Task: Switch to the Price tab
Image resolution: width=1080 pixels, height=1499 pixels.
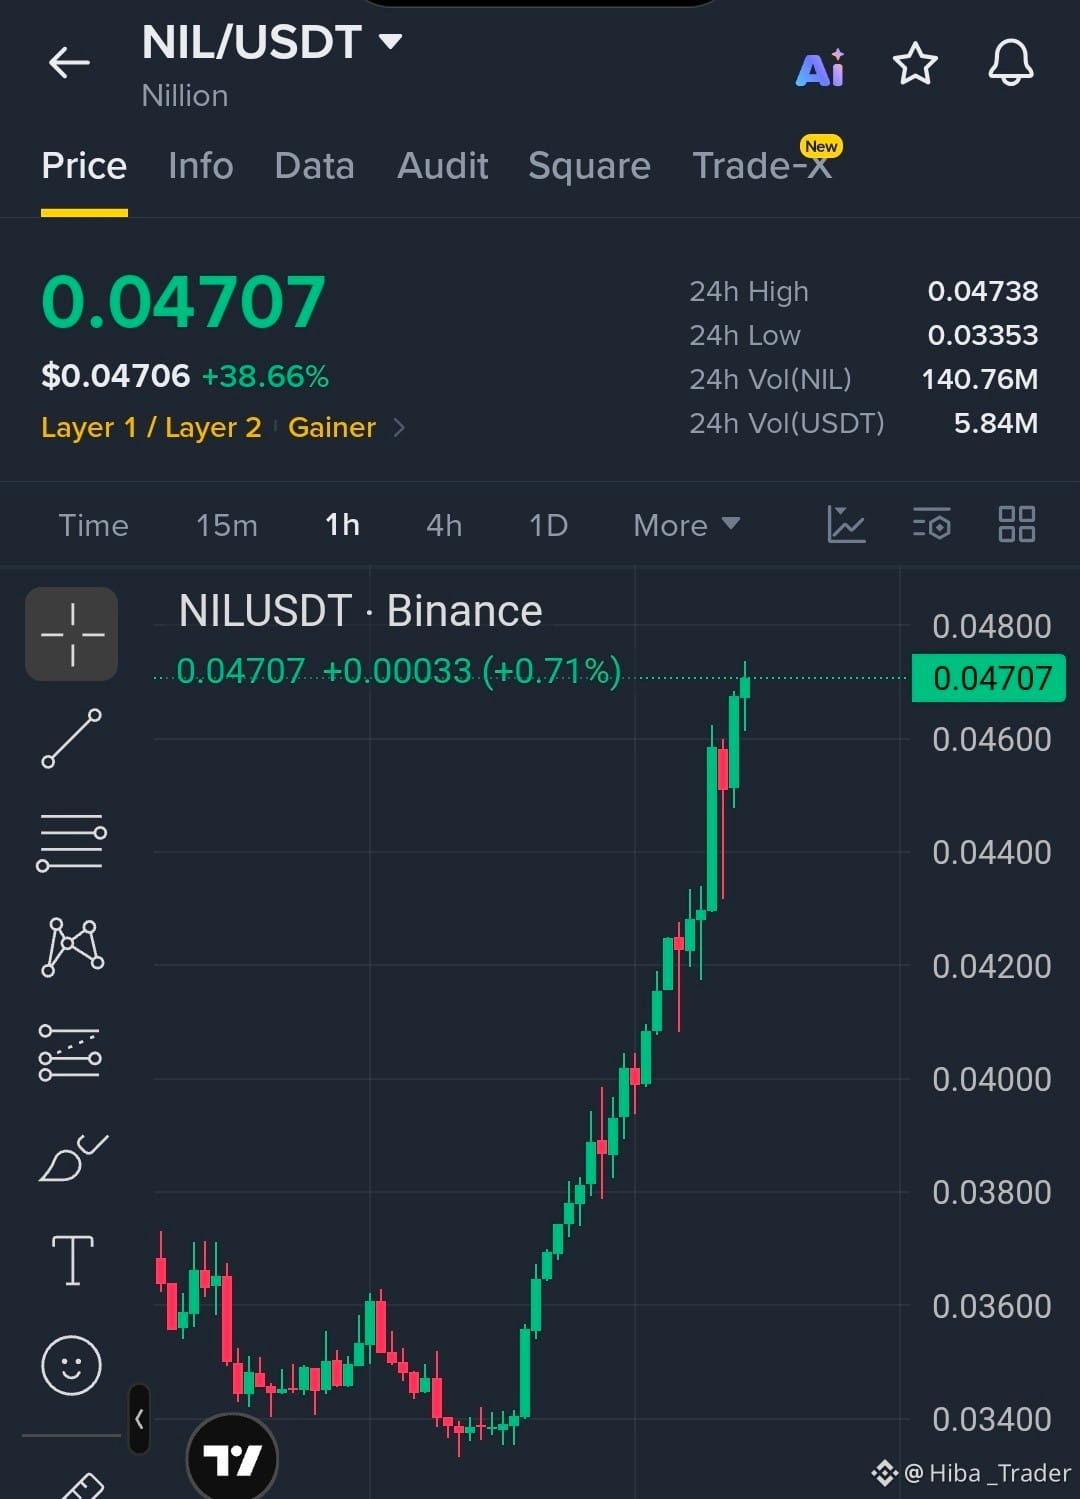Action: tap(84, 166)
